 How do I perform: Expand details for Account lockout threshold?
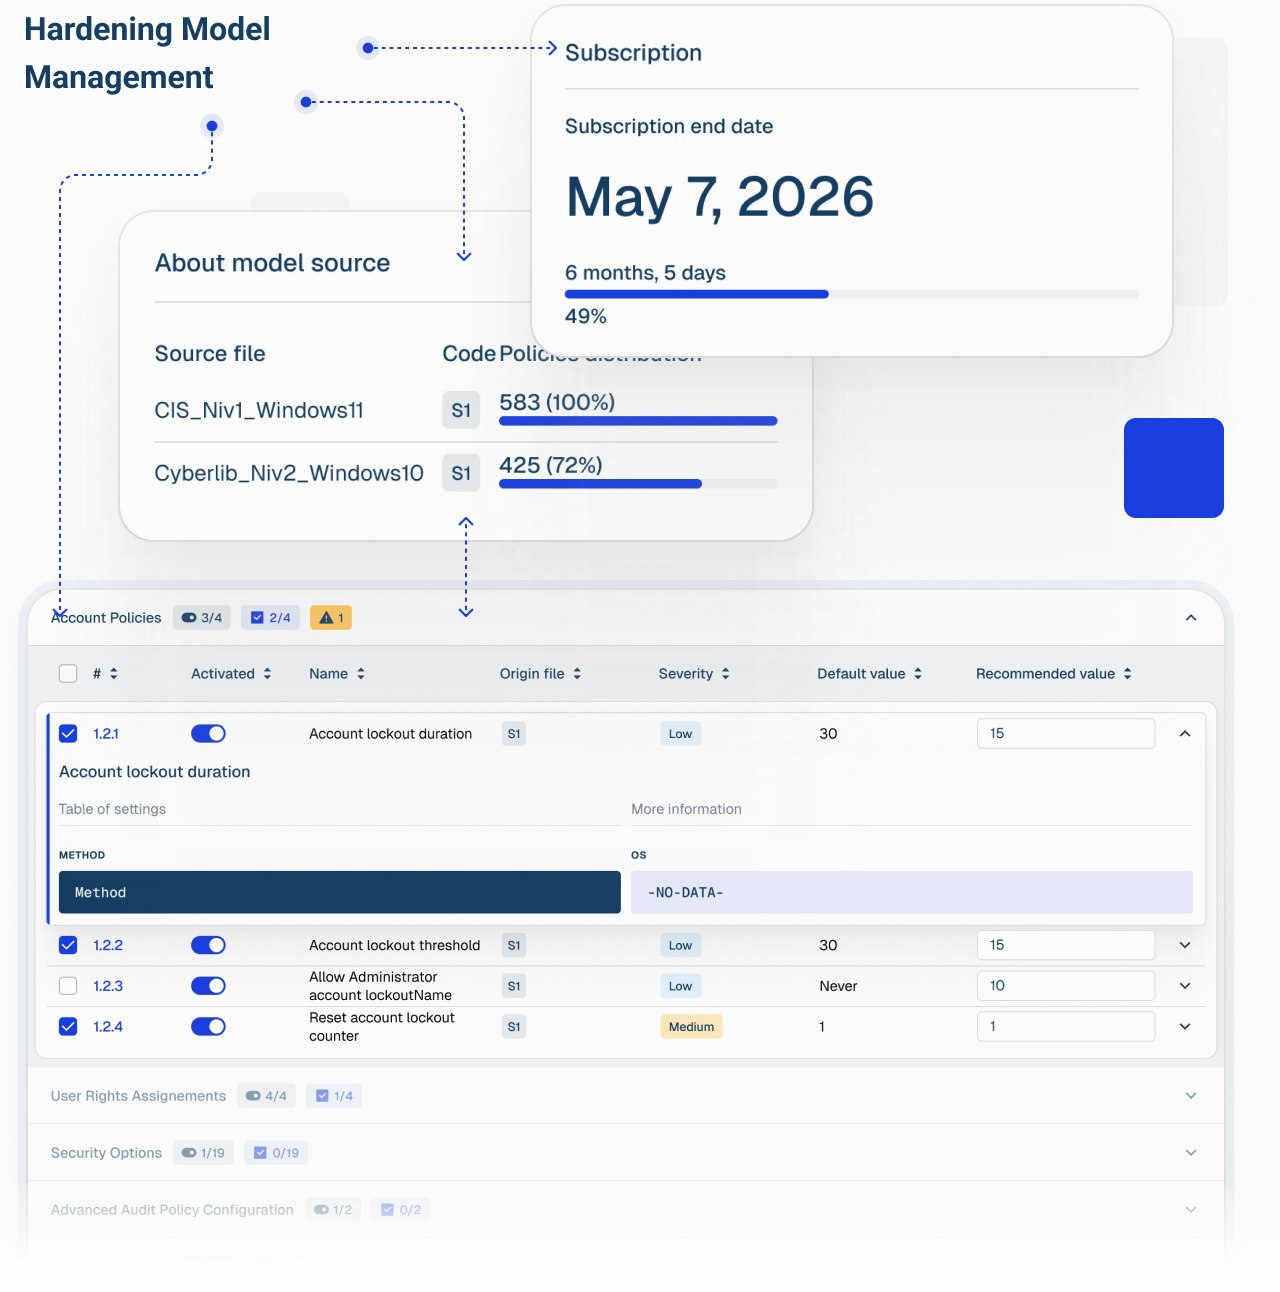coord(1185,945)
